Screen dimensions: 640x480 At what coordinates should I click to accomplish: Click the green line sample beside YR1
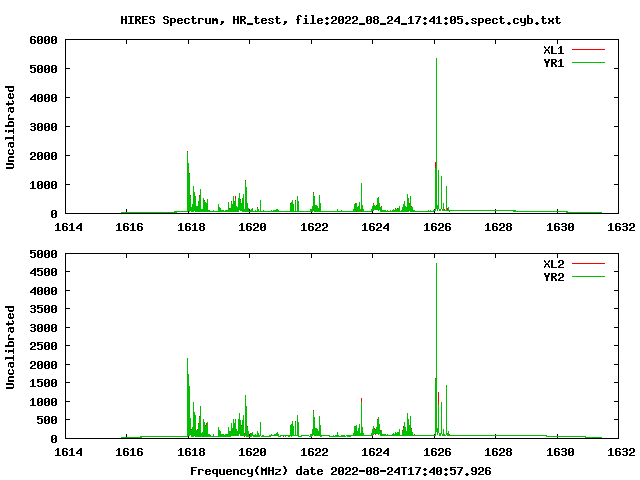[588, 63]
